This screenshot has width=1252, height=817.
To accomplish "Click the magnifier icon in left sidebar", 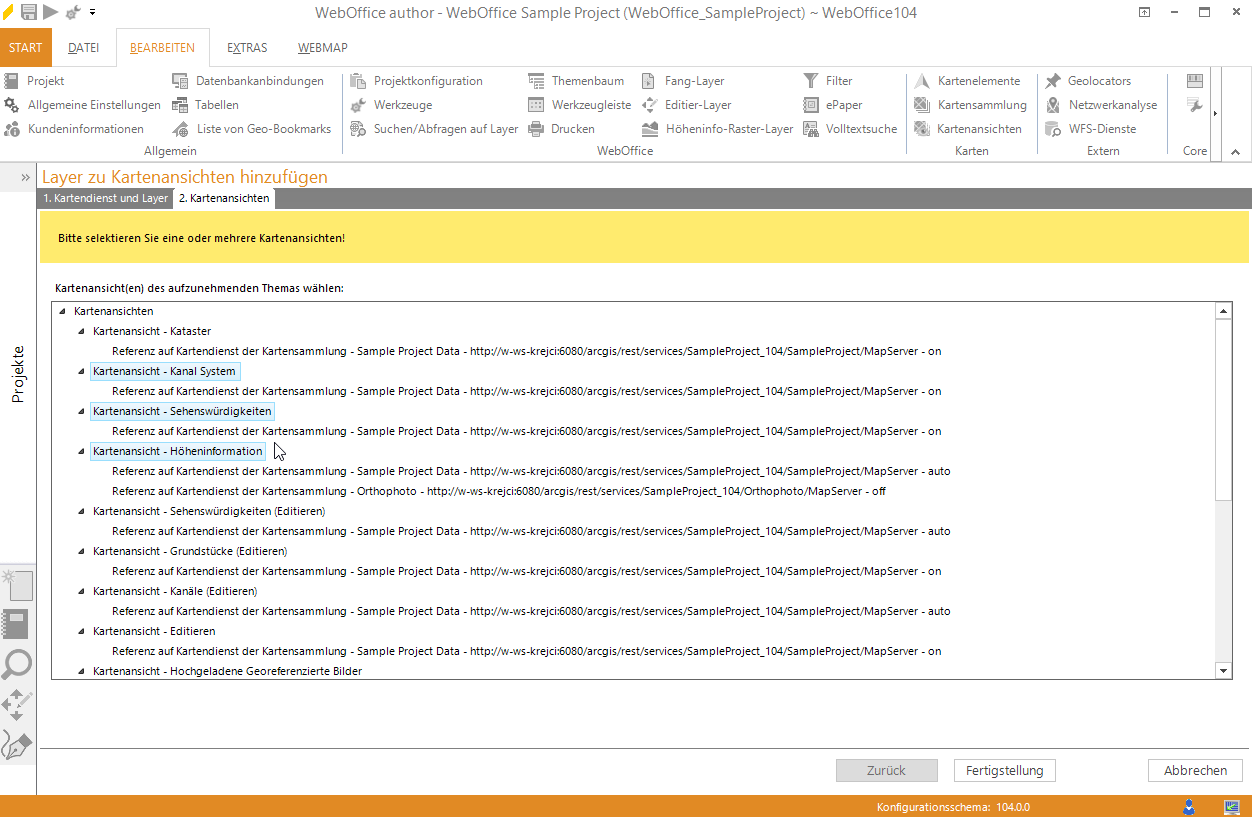I will pyautogui.click(x=17, y=664).
